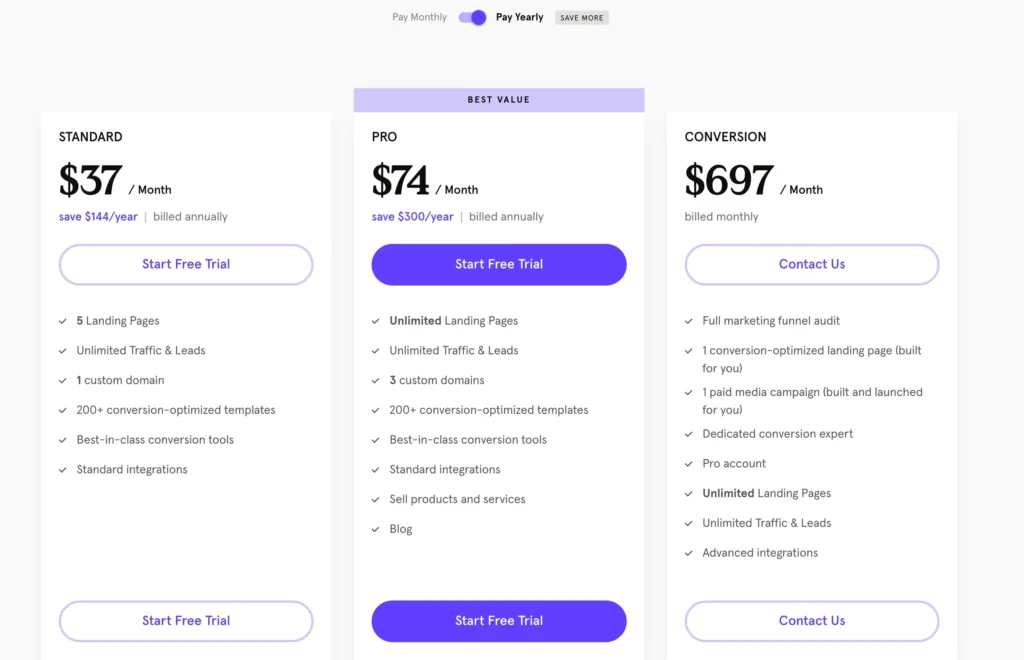Click the BEST VALUE banner above Pro
The image size is (1024, 660).
tap(499, 100)
